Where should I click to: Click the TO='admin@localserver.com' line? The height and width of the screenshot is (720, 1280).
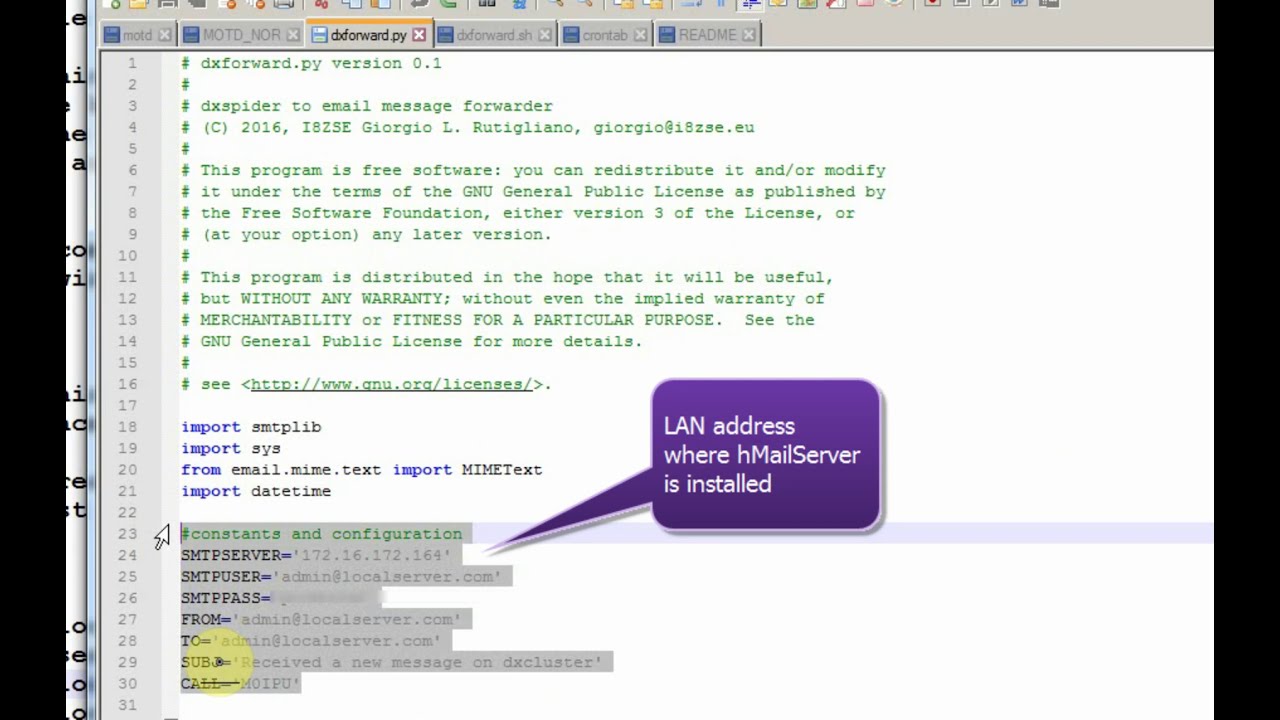(x=311, y=641)
